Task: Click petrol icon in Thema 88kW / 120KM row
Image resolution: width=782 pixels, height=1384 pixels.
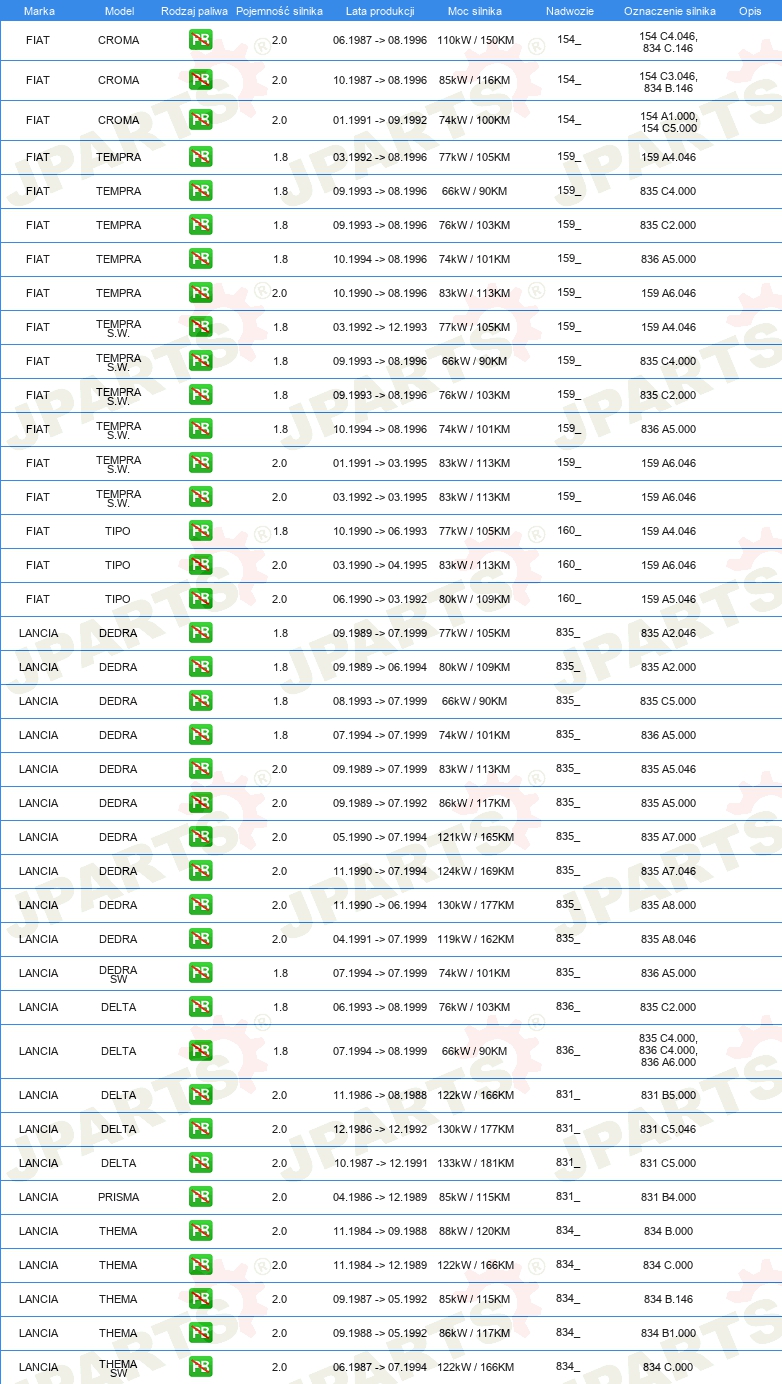Action: (x=201, y=1231)
